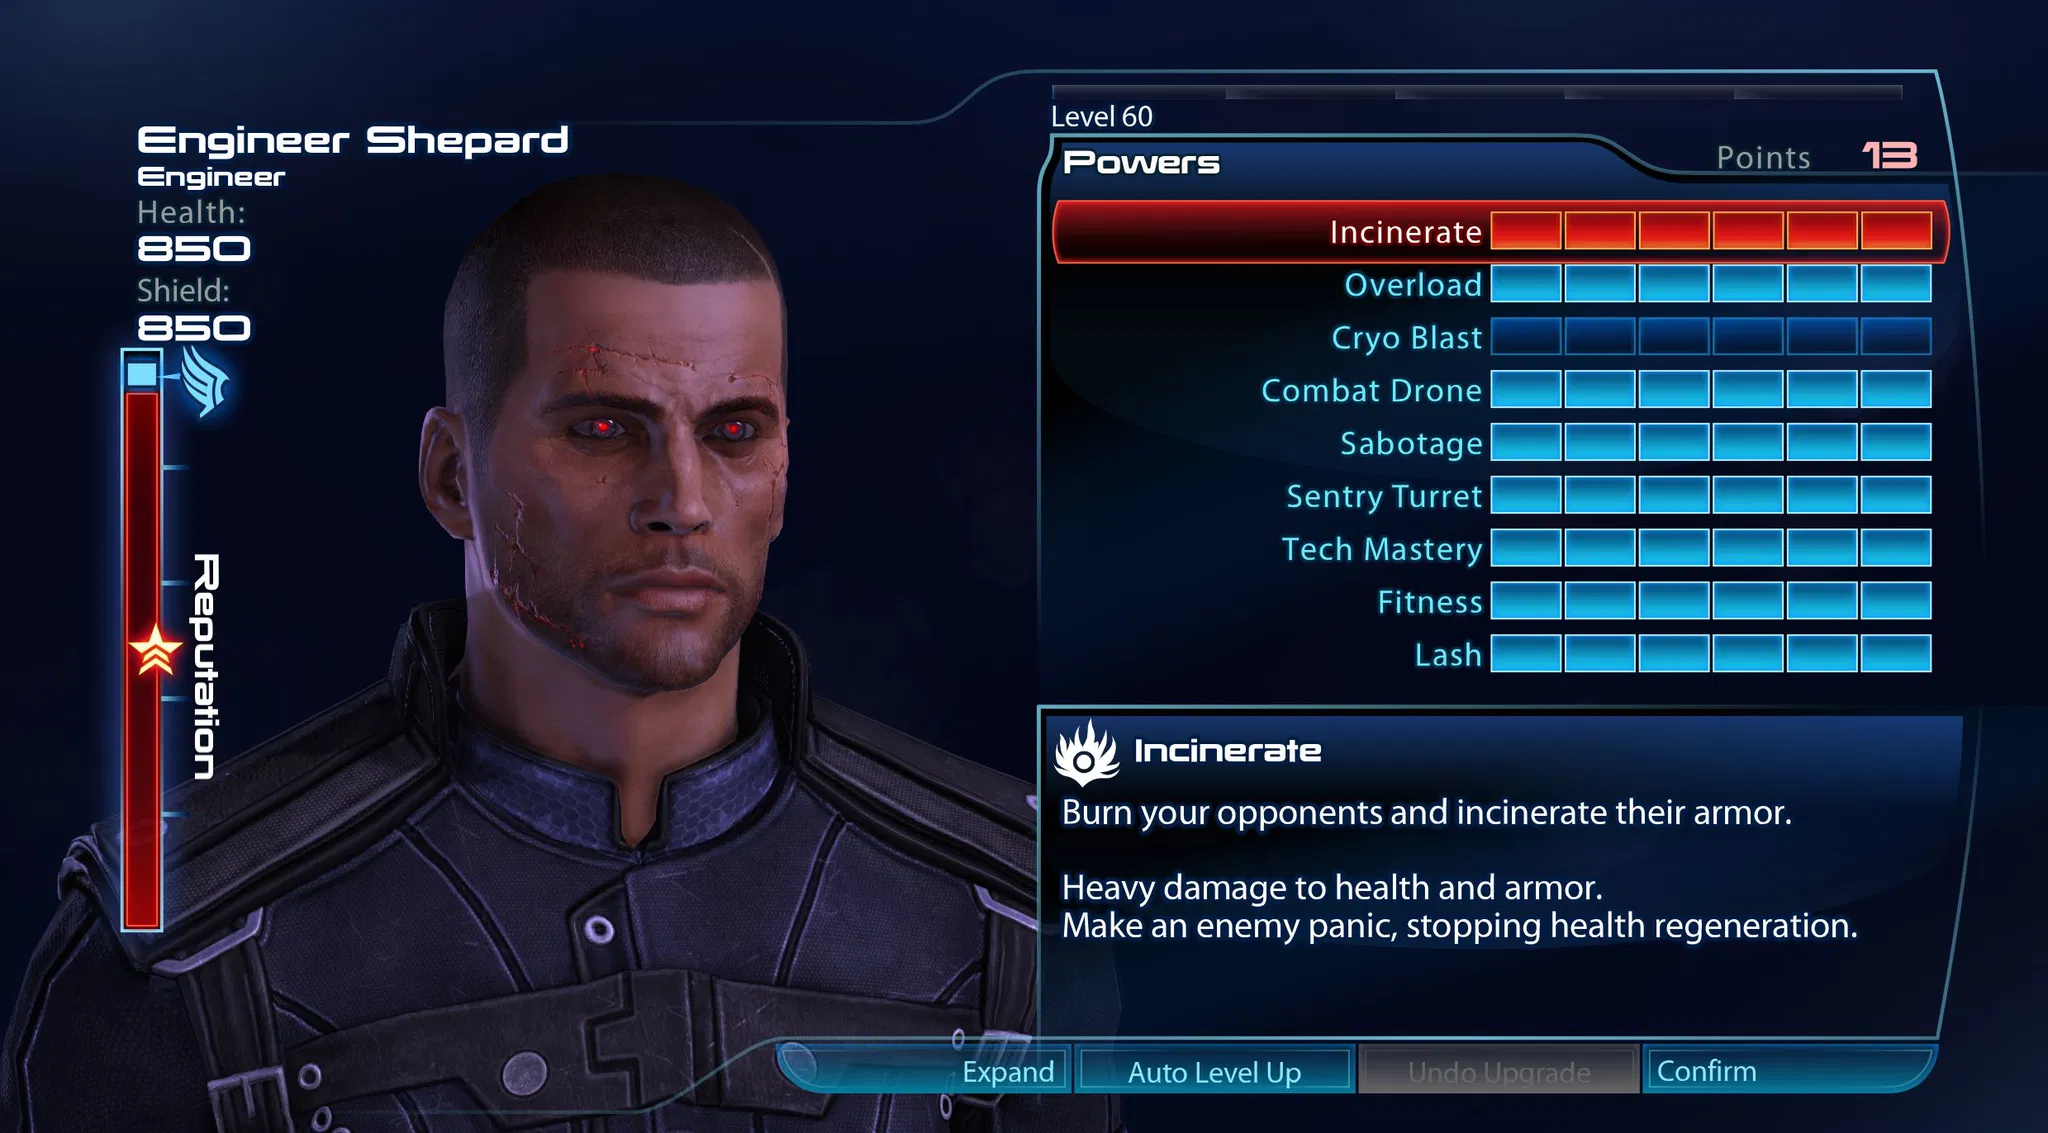Click the highlighted Incinerate power row
Image resolution: width=2048 pixels, height=1133 pixels.
pos(1500,232)
